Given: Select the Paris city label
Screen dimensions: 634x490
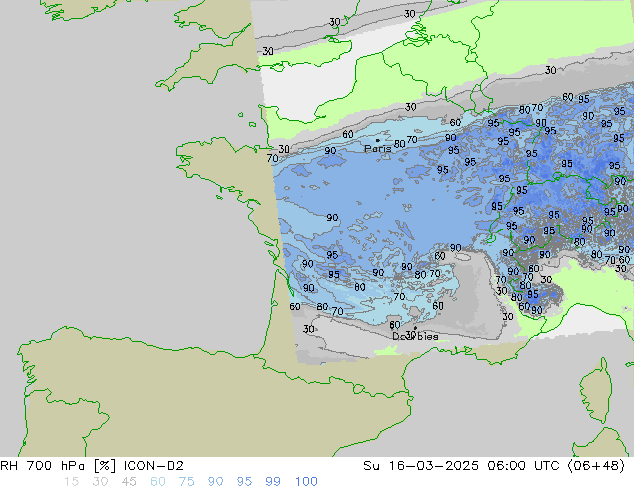Looking at the screenshot, I should pos(377,149).
